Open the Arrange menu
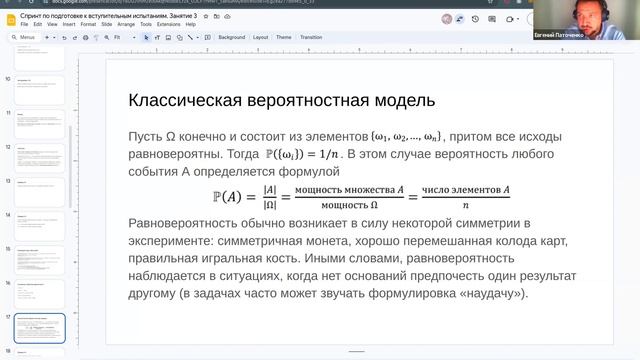This screenshot has width=640, height=360. 126,24
